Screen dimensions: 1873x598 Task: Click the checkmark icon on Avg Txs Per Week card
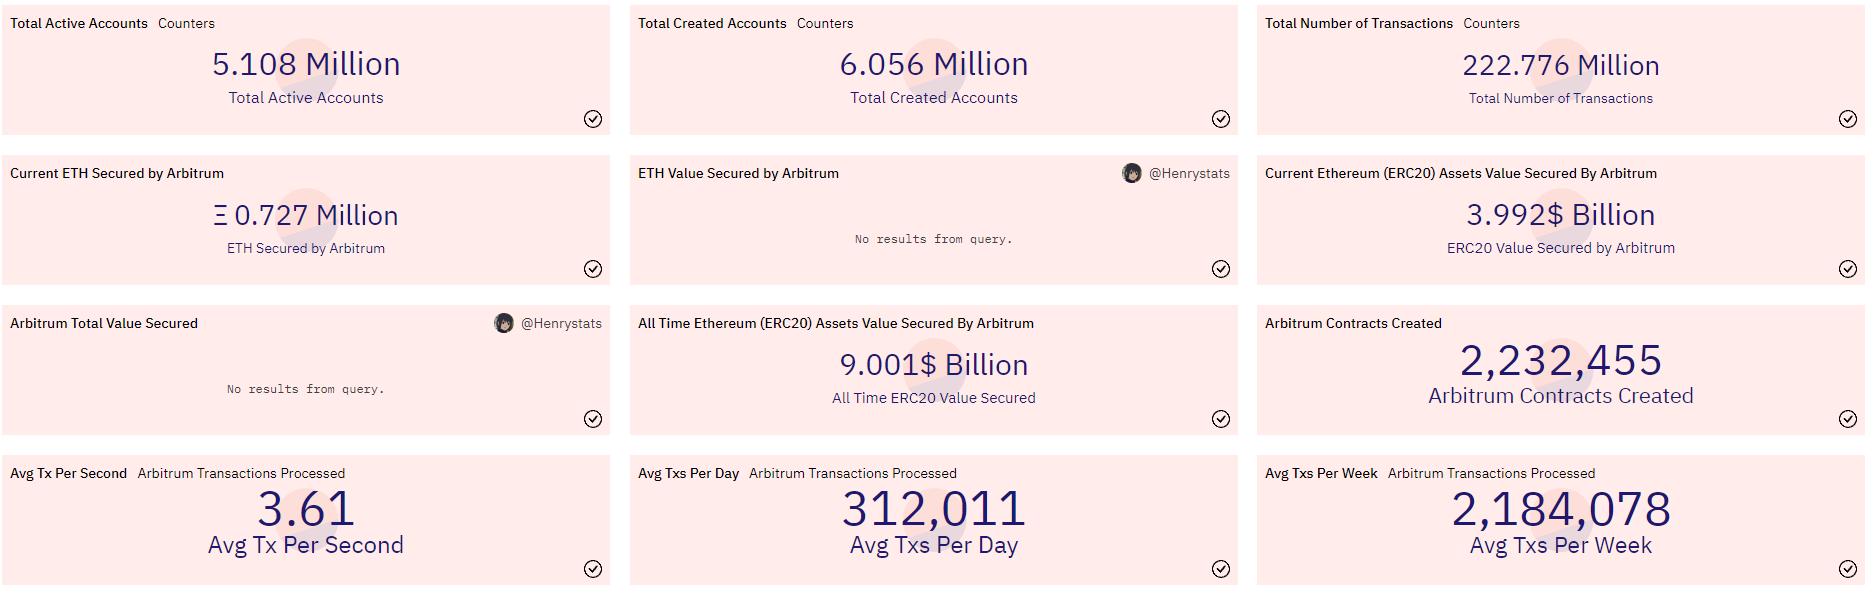(x=1848, y=570)
